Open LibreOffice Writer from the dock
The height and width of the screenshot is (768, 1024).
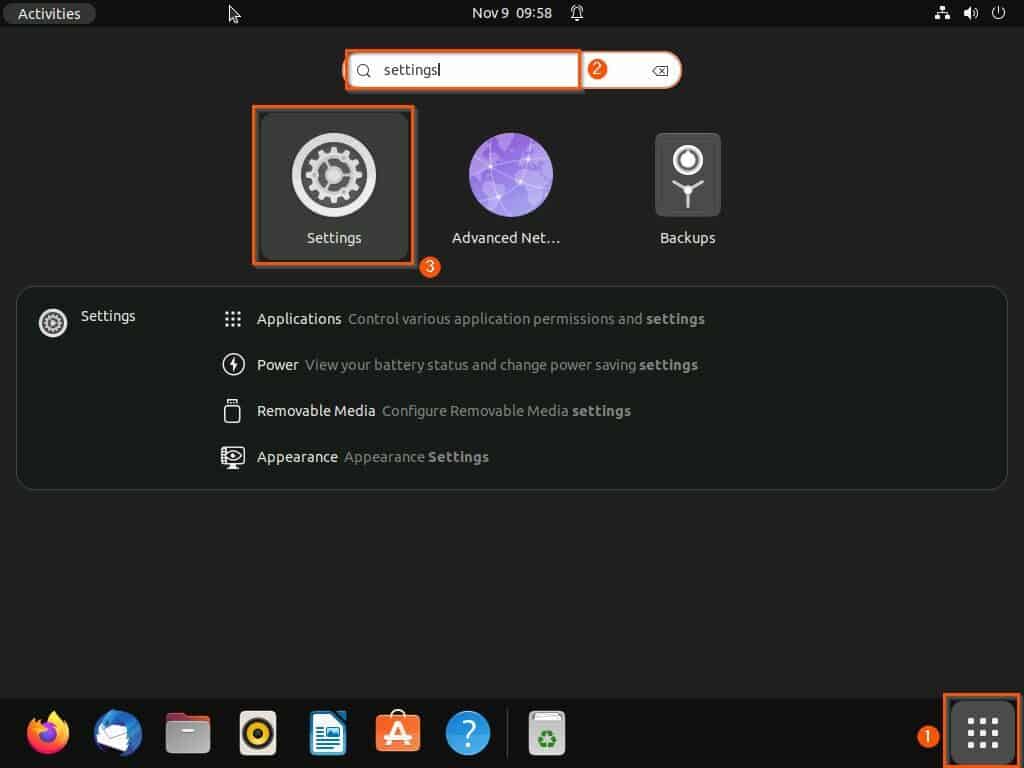point(327,732)
